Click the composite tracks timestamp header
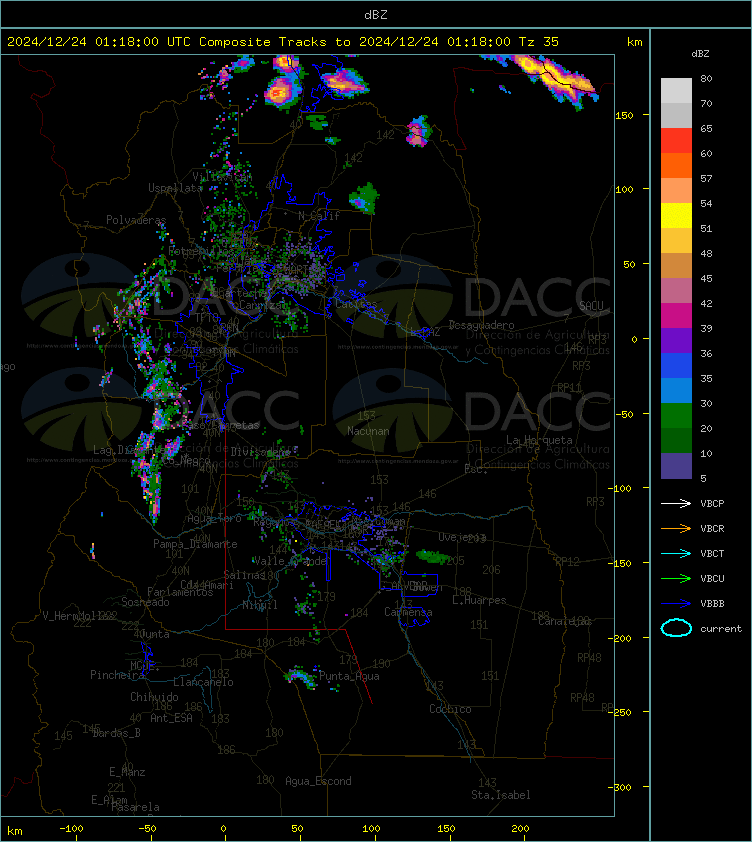 coord(283,42)
